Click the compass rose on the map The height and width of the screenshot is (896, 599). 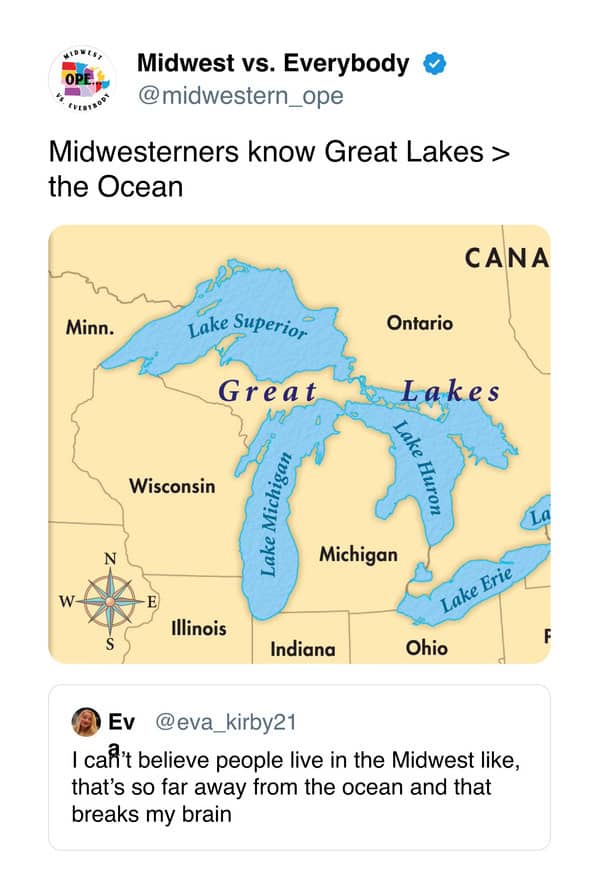(110, 601)
